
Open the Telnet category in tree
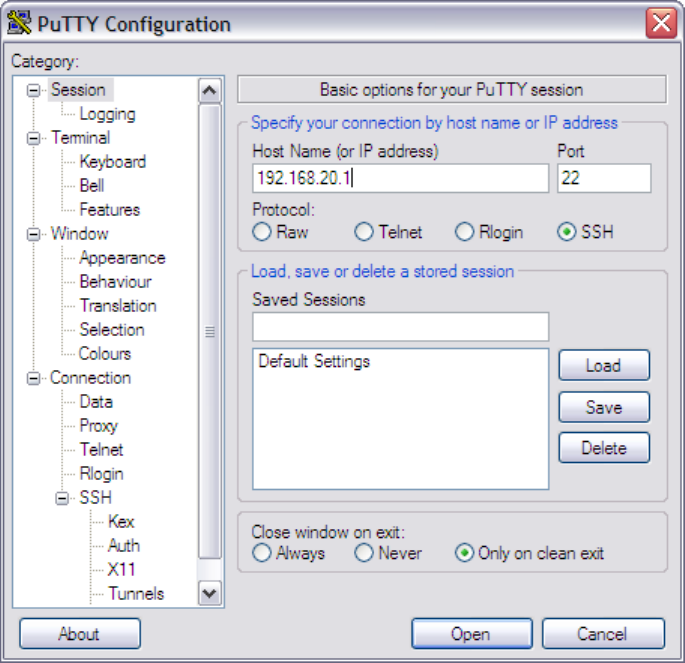(x=101, y=450)
